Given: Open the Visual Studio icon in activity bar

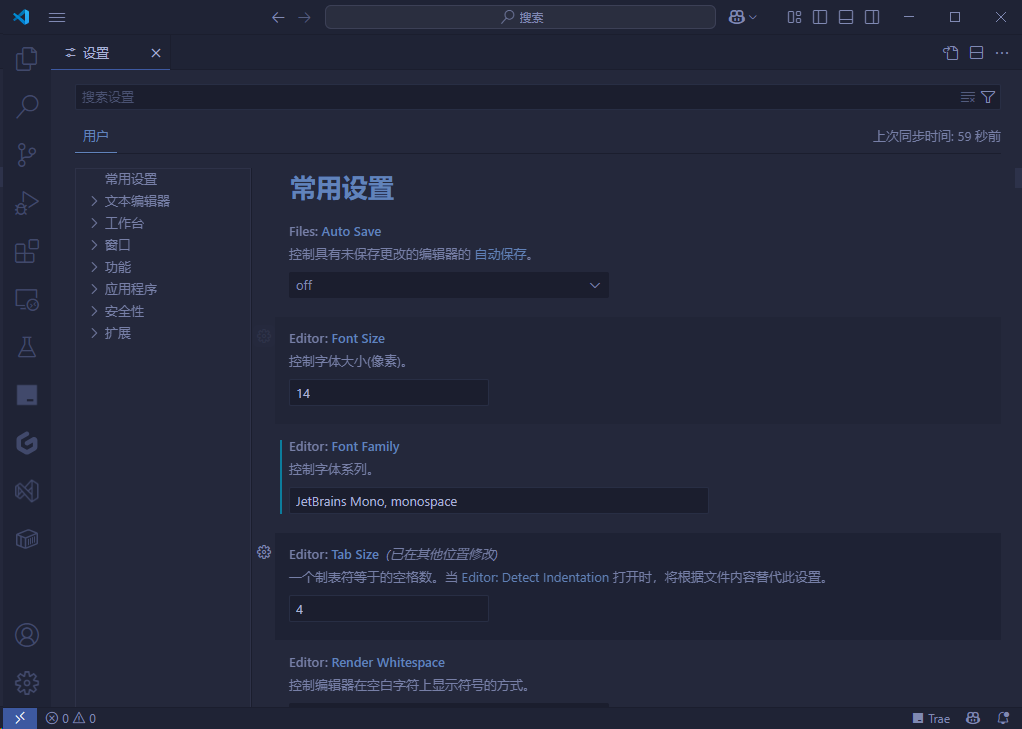Looking at the screenshot, I should coord(27,491).
